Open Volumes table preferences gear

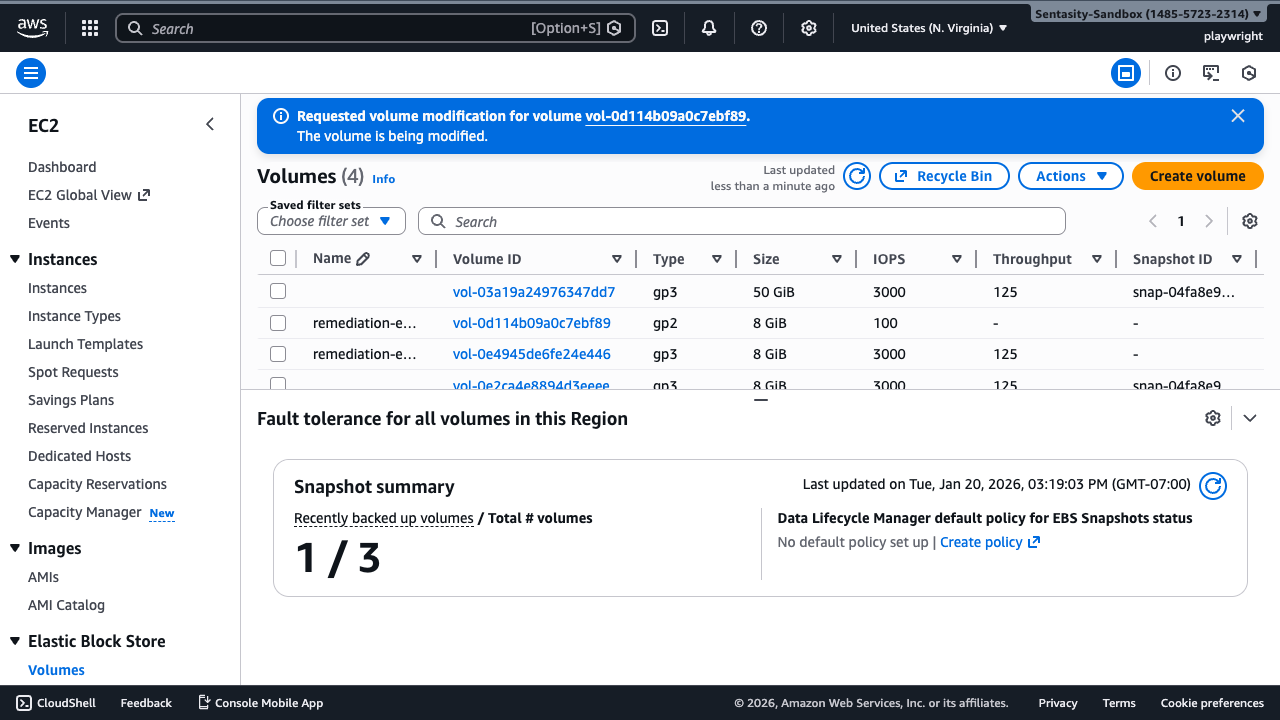[1249, 221]
